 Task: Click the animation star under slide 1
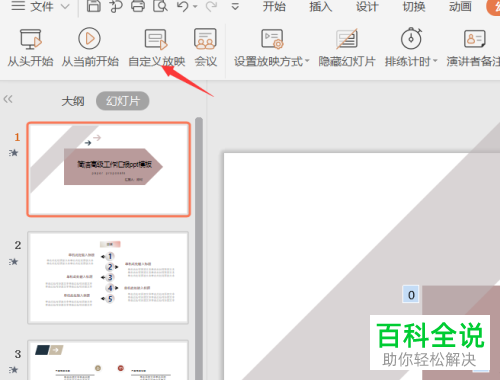[x=13, y=153]
